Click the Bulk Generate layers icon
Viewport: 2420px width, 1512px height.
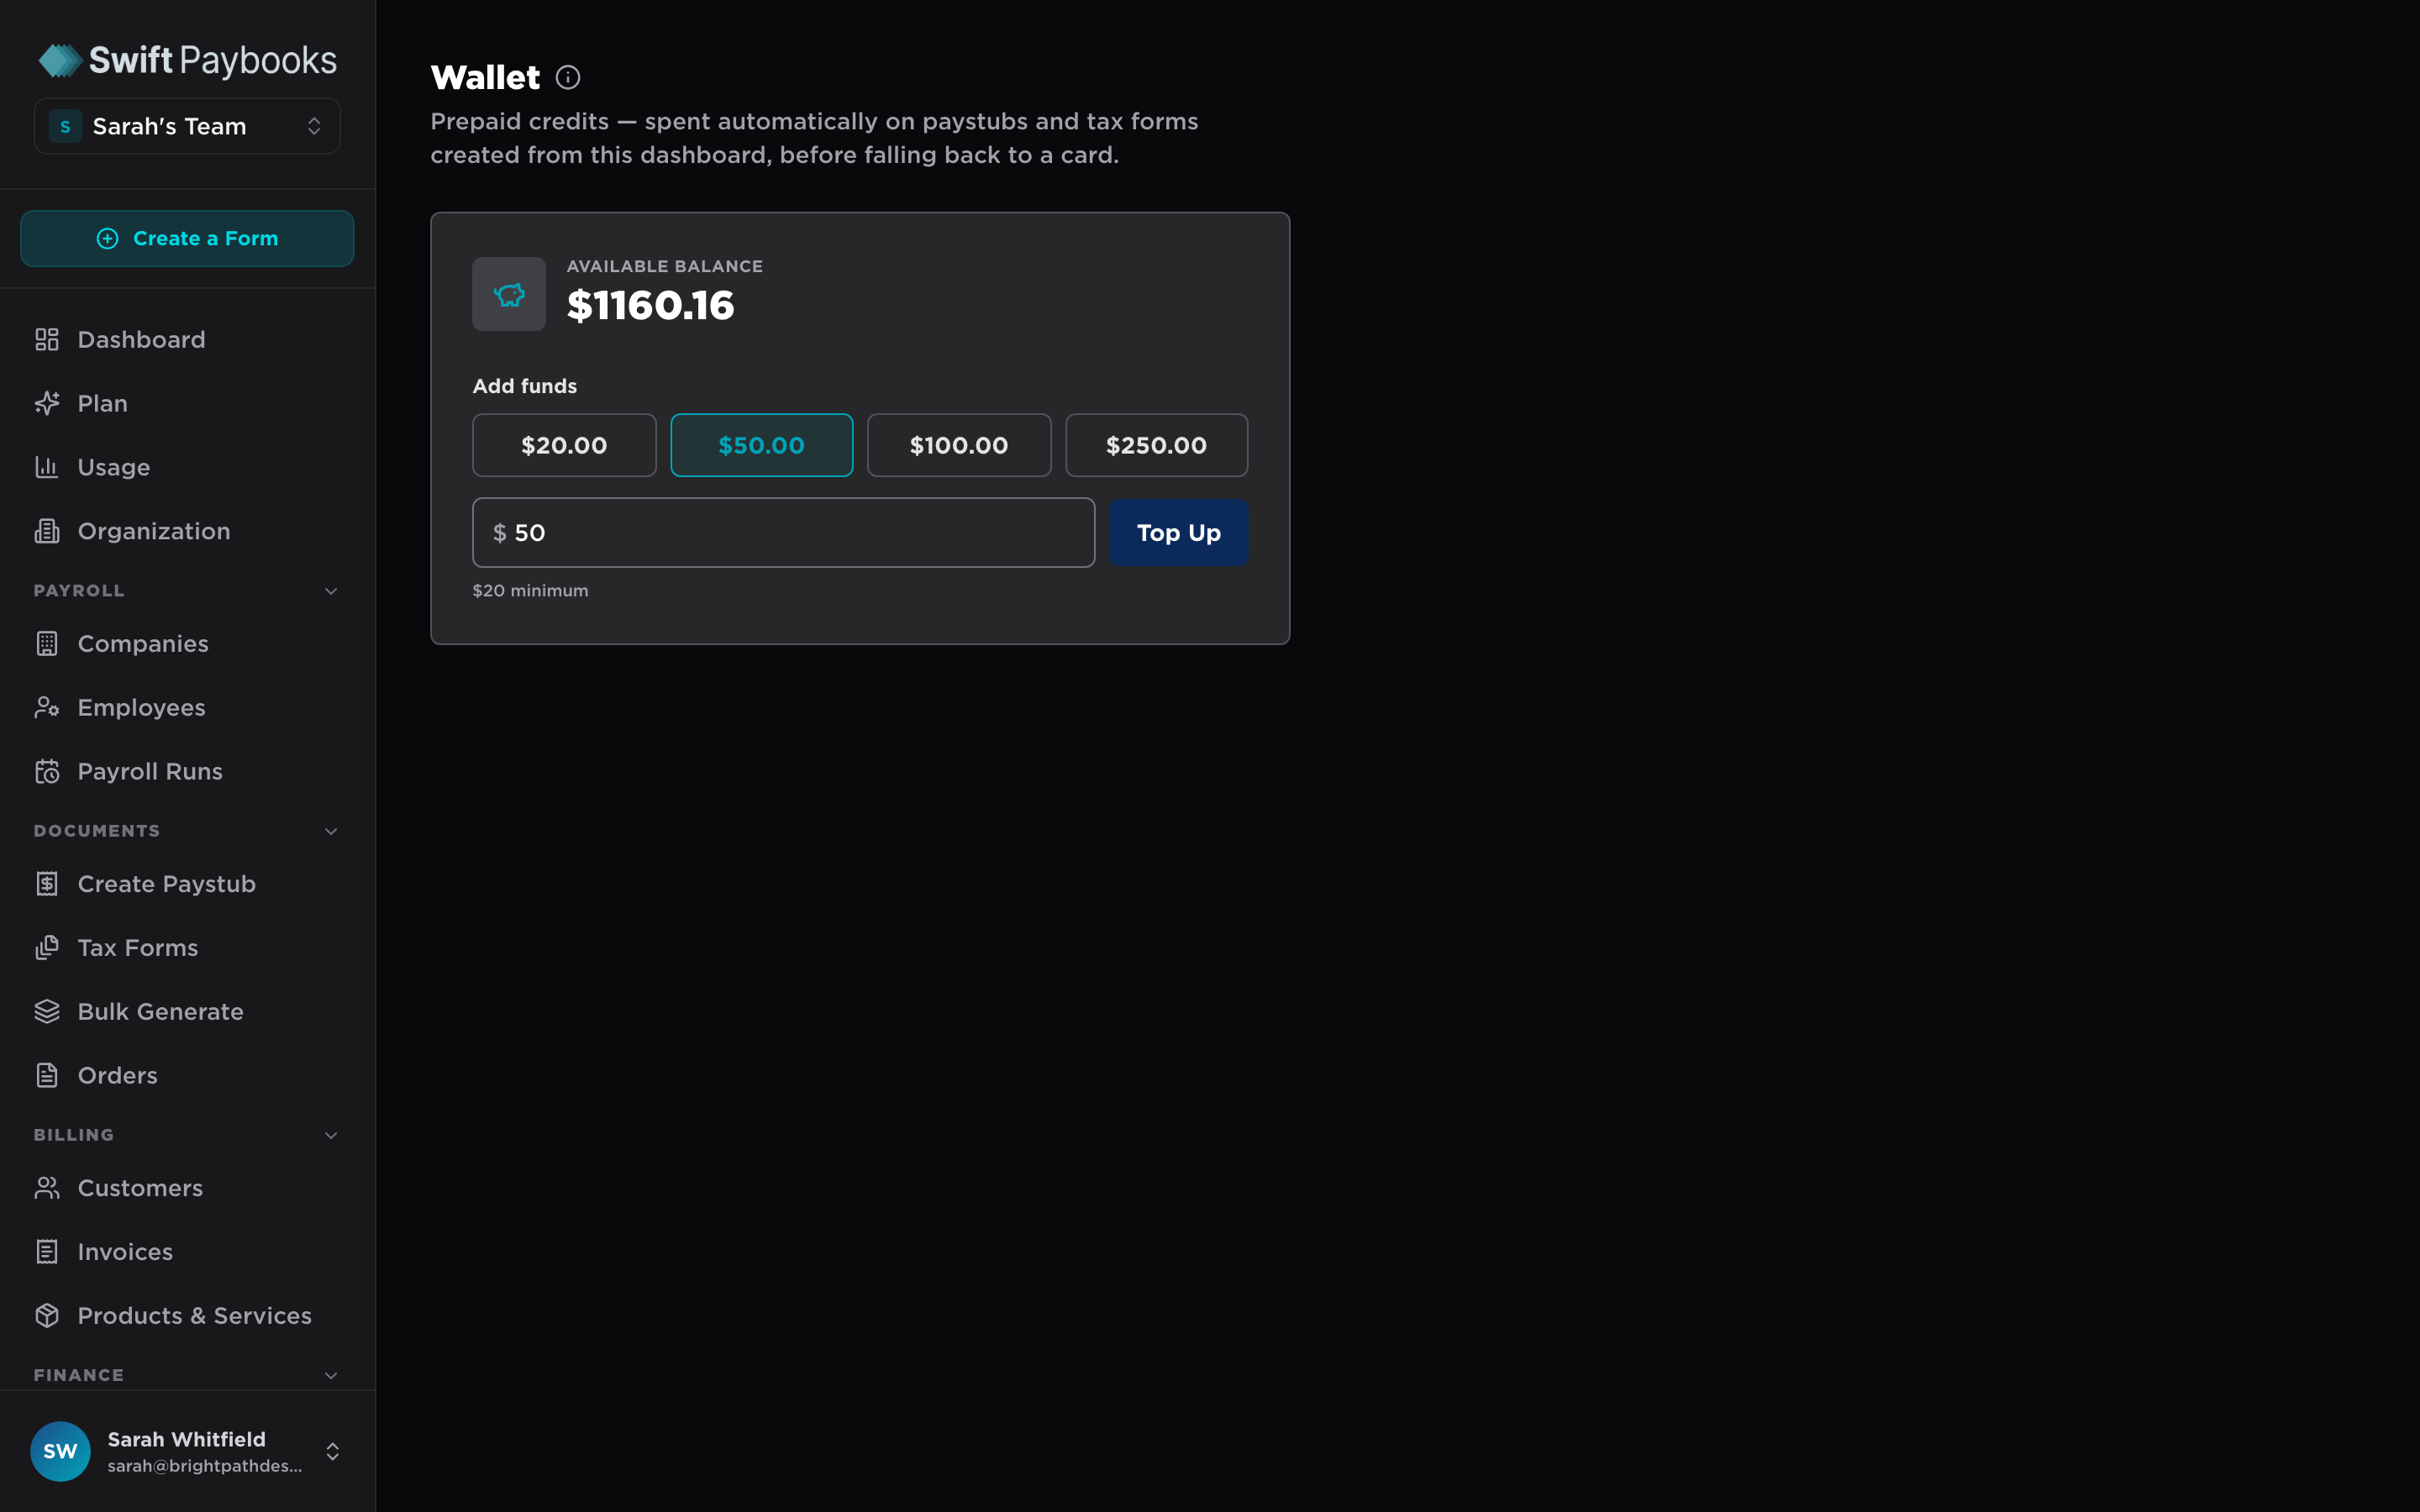click(x=47, y=1012)
